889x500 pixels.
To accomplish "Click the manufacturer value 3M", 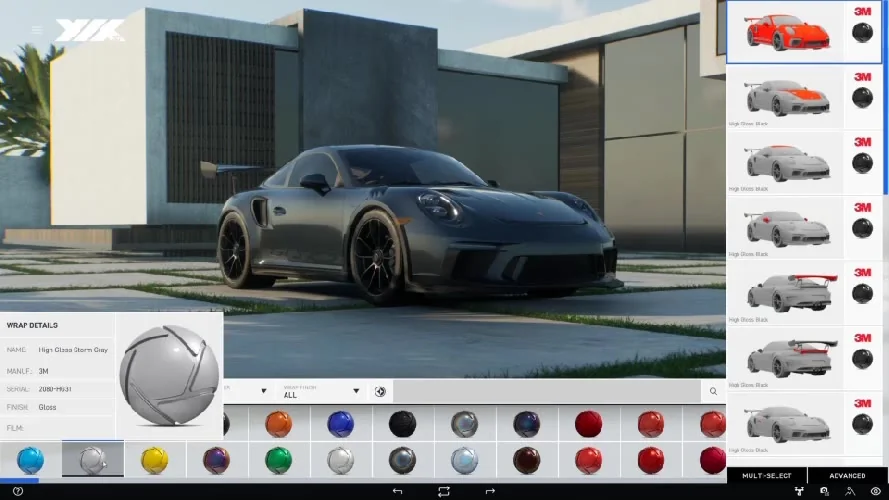I will pos(44,371).
